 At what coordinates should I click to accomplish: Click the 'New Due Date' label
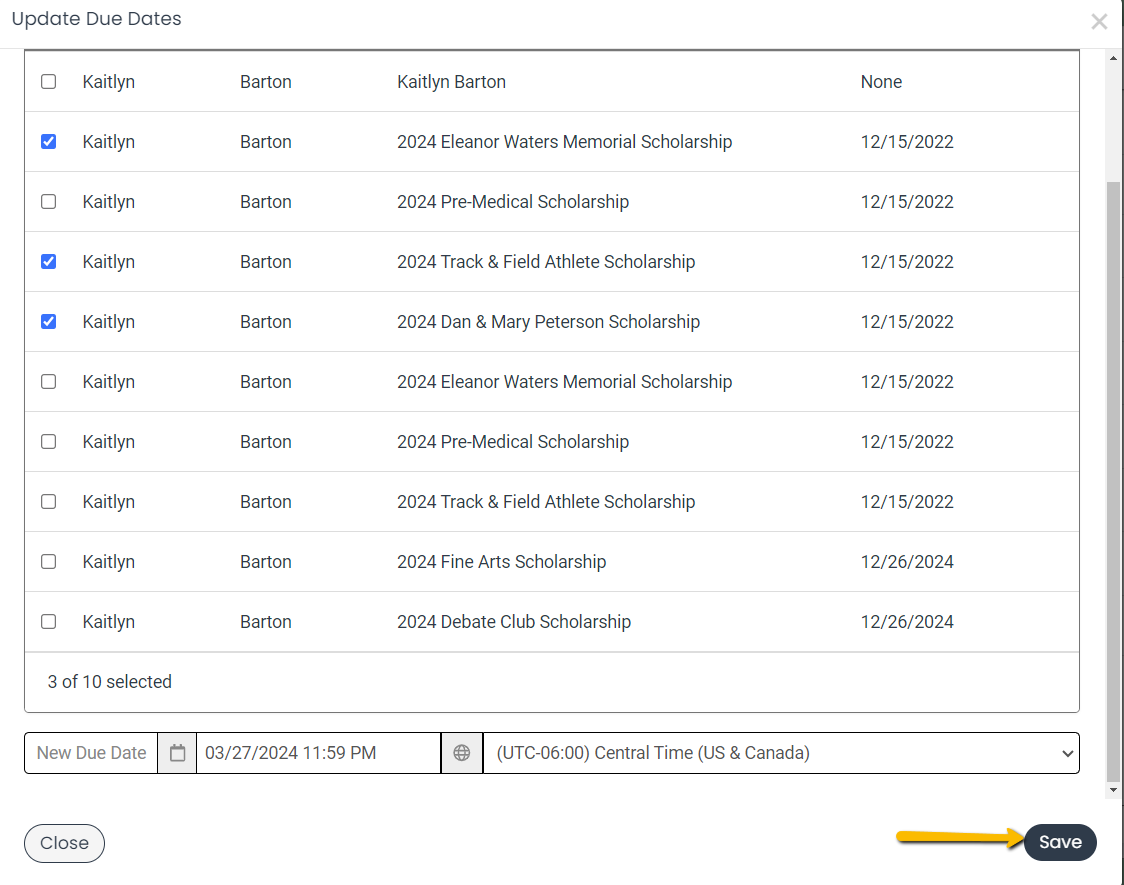click(x=91, y=753)
